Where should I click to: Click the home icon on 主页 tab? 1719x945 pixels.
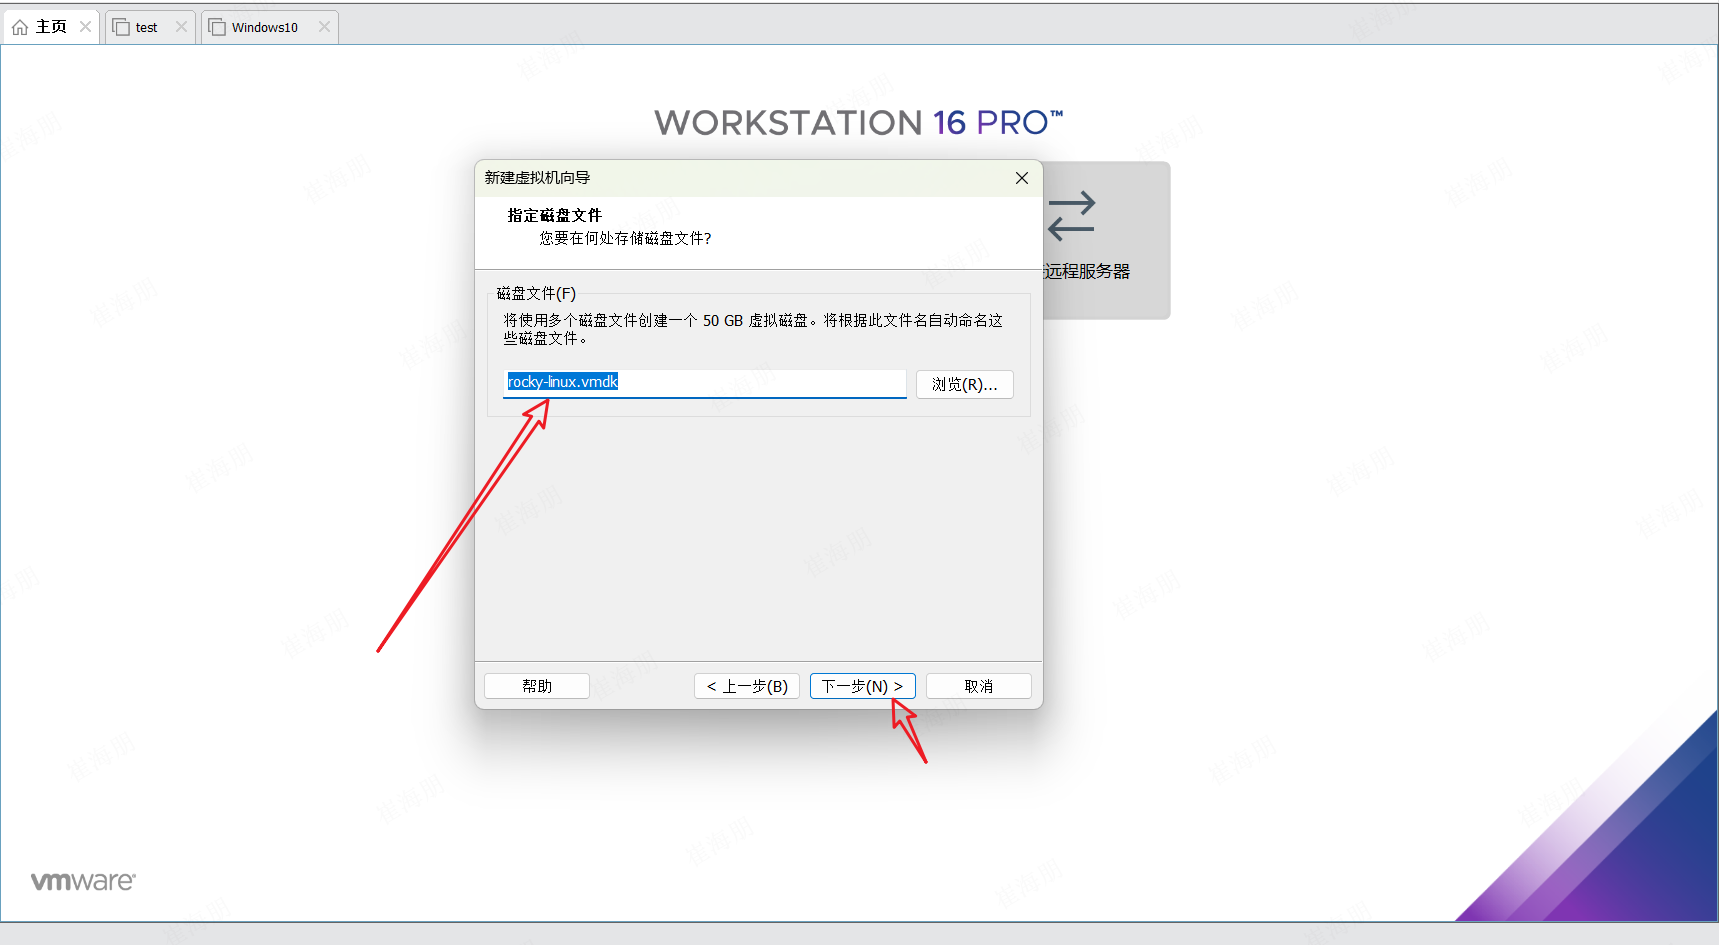[20, 27]
